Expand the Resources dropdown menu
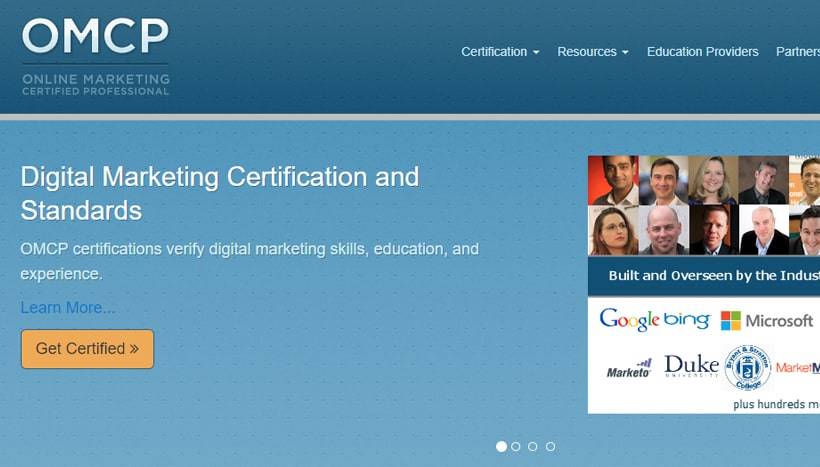Viewport: 820px width, 467px height. click(x=593, y=52)
